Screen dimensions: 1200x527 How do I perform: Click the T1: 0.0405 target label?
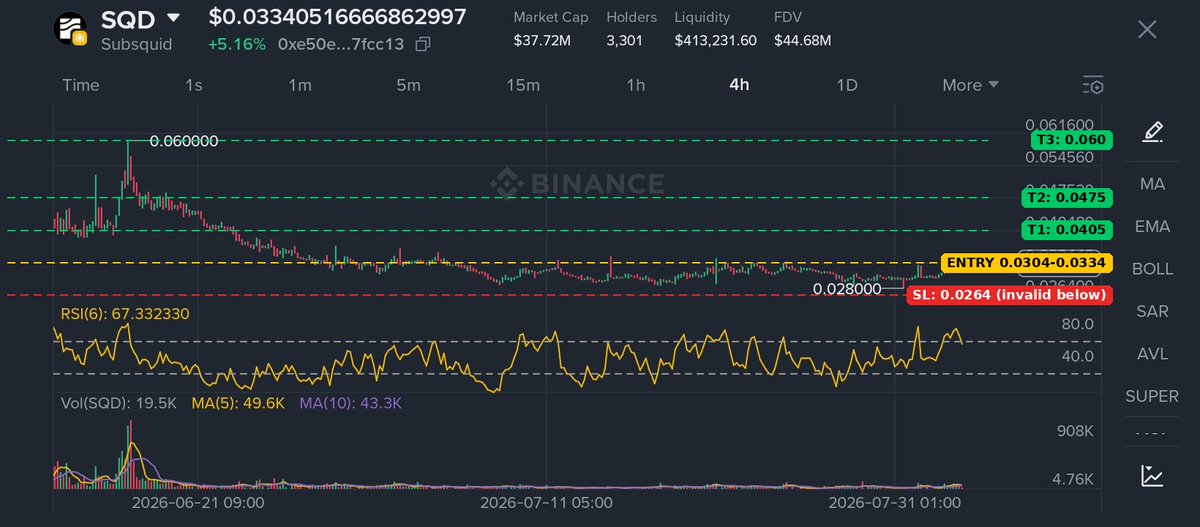[x=1066, y=230]
